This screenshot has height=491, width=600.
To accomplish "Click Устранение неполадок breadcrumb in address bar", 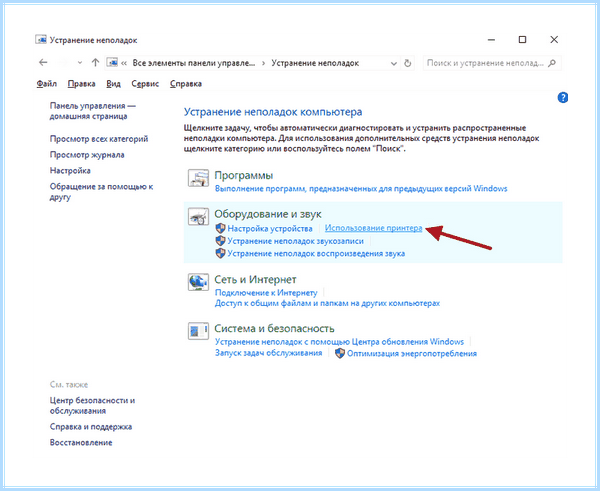I will [x=315, y=63].
